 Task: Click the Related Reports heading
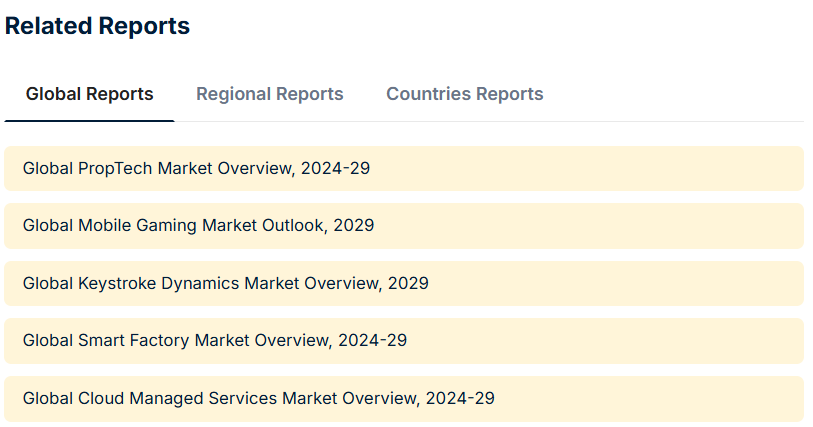pos(97,27)
